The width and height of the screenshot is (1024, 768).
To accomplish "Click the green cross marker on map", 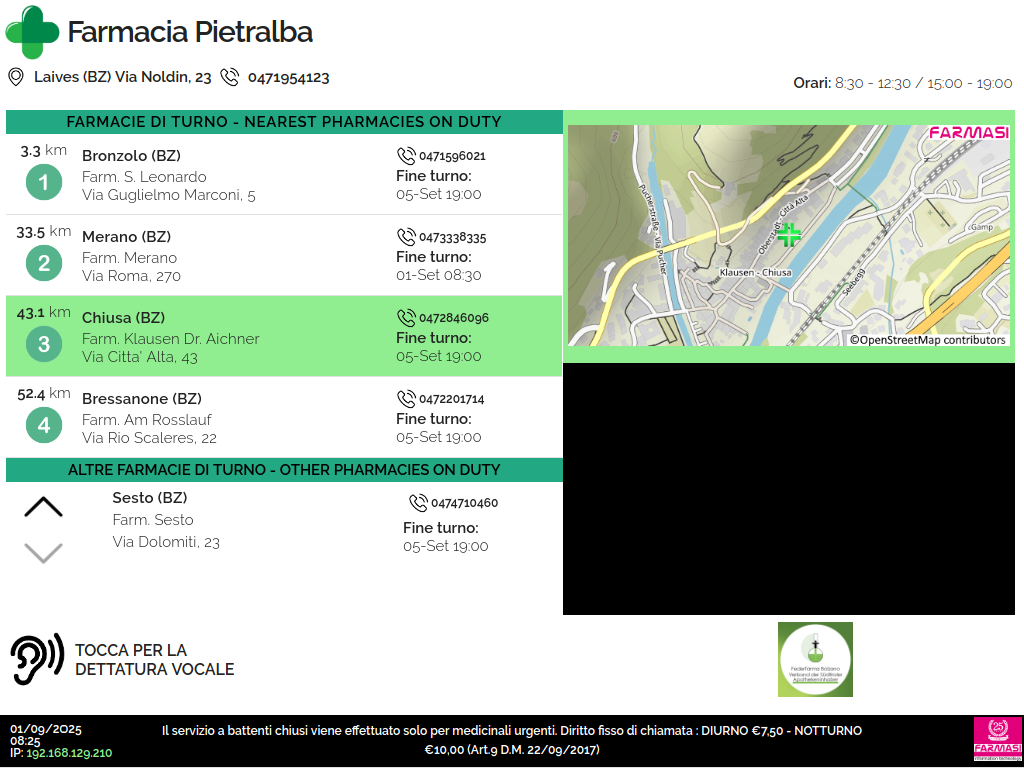I will pyautogui.click(x=790, y=235).
